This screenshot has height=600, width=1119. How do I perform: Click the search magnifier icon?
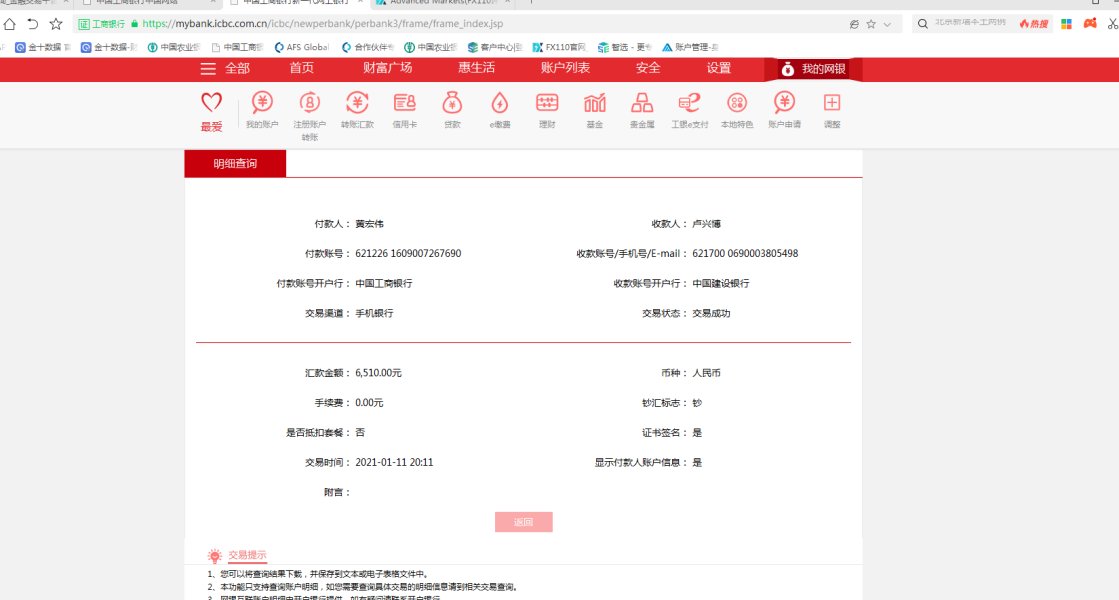coord(922,24)
